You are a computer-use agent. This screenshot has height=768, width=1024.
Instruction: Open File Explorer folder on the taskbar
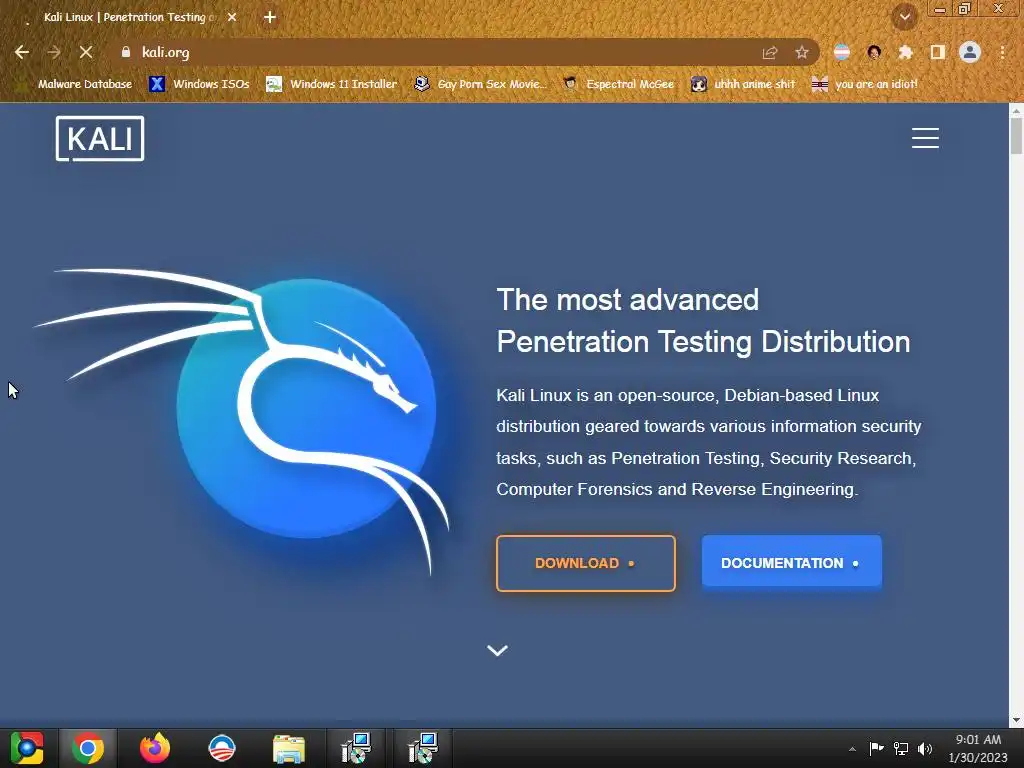[289, 749]
